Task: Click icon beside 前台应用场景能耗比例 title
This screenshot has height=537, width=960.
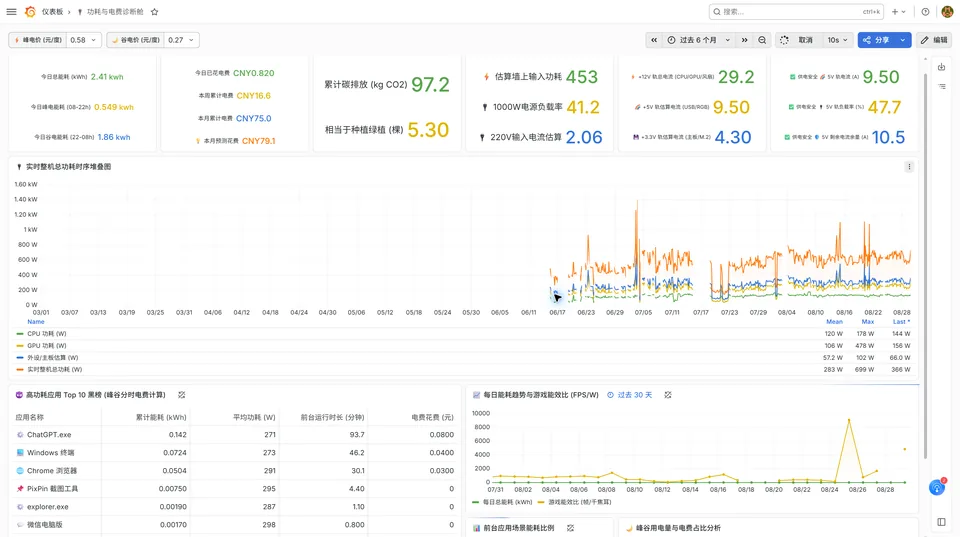Action: tap(570, 528)
